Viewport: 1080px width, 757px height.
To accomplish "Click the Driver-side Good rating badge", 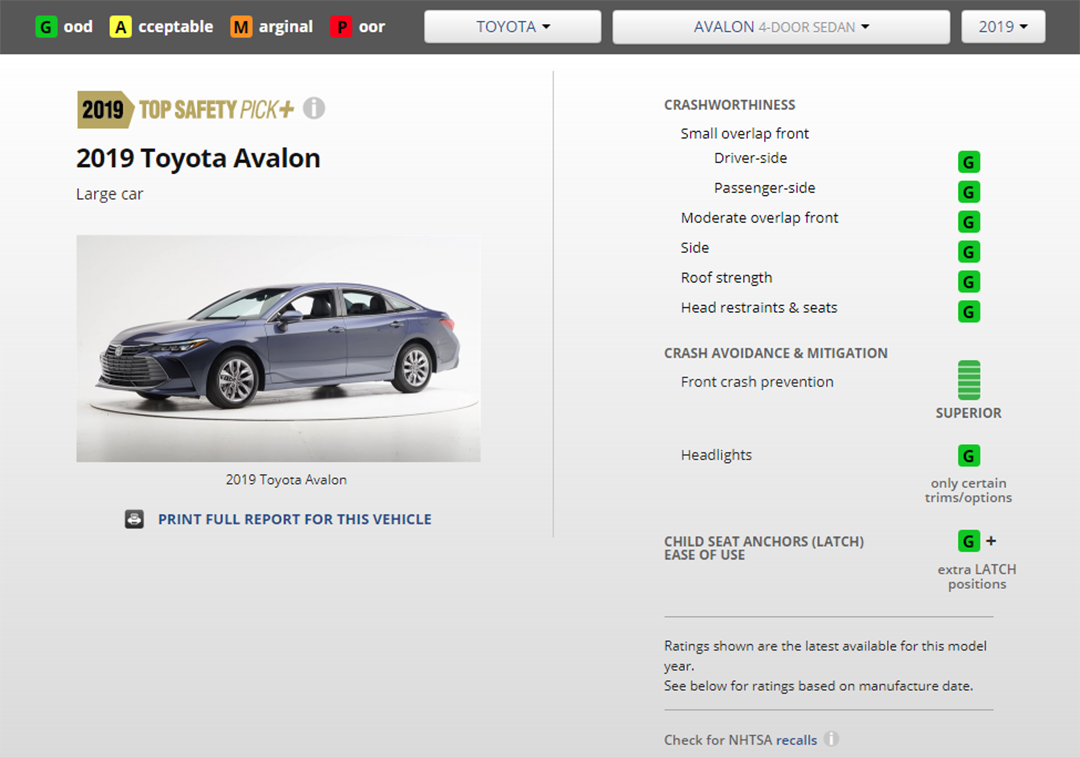I will (968, 162).
